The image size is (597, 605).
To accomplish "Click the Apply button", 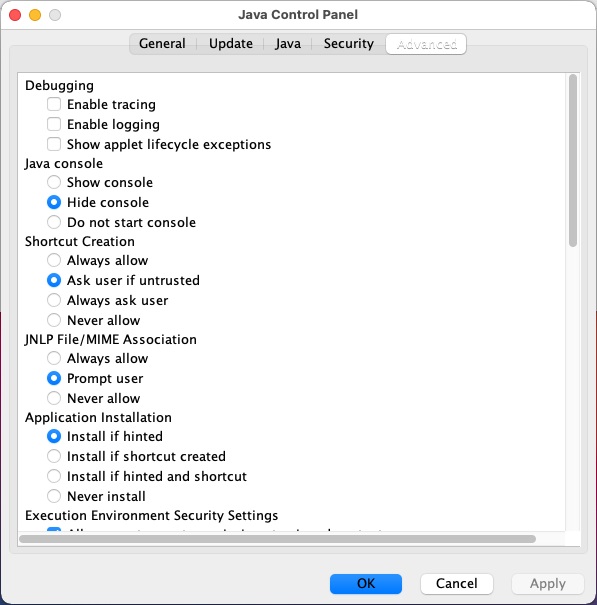I will click(548, 583).
